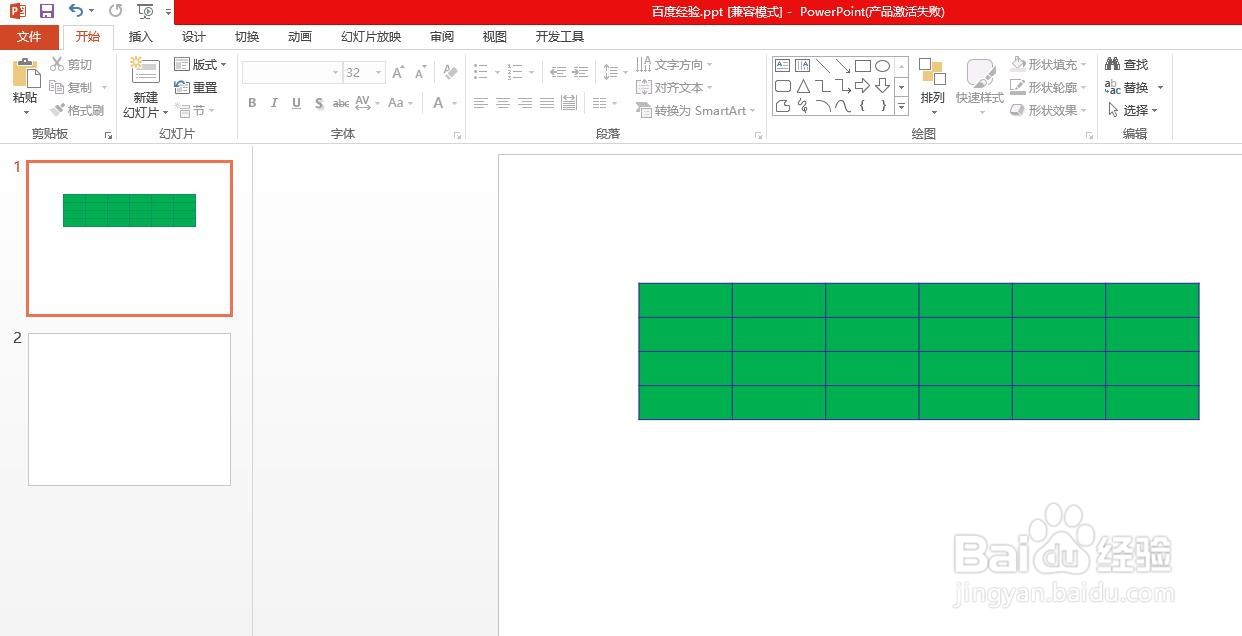
Task: Switch to the 视图 (View) tab
Action: [x=495, y=37]
